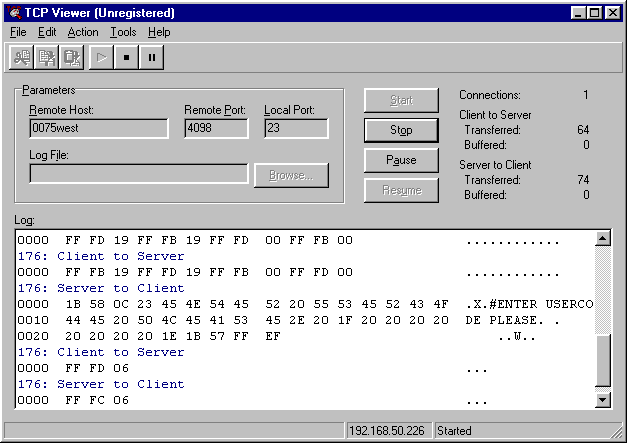Image resolution: width=627 pixels, height=443 pixels.
Task: Close the TCP Viewer window
Action: pyautogui.click(x=613, y=13)
